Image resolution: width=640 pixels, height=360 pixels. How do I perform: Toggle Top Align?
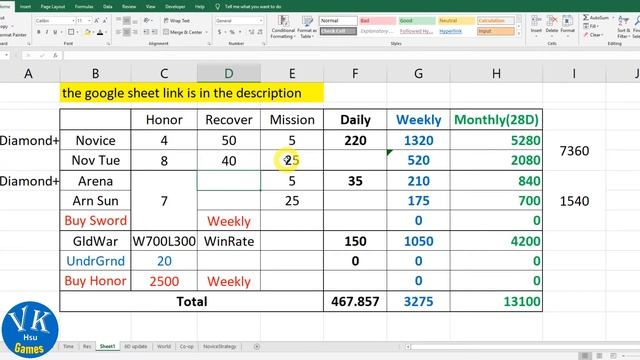[118, 20]
